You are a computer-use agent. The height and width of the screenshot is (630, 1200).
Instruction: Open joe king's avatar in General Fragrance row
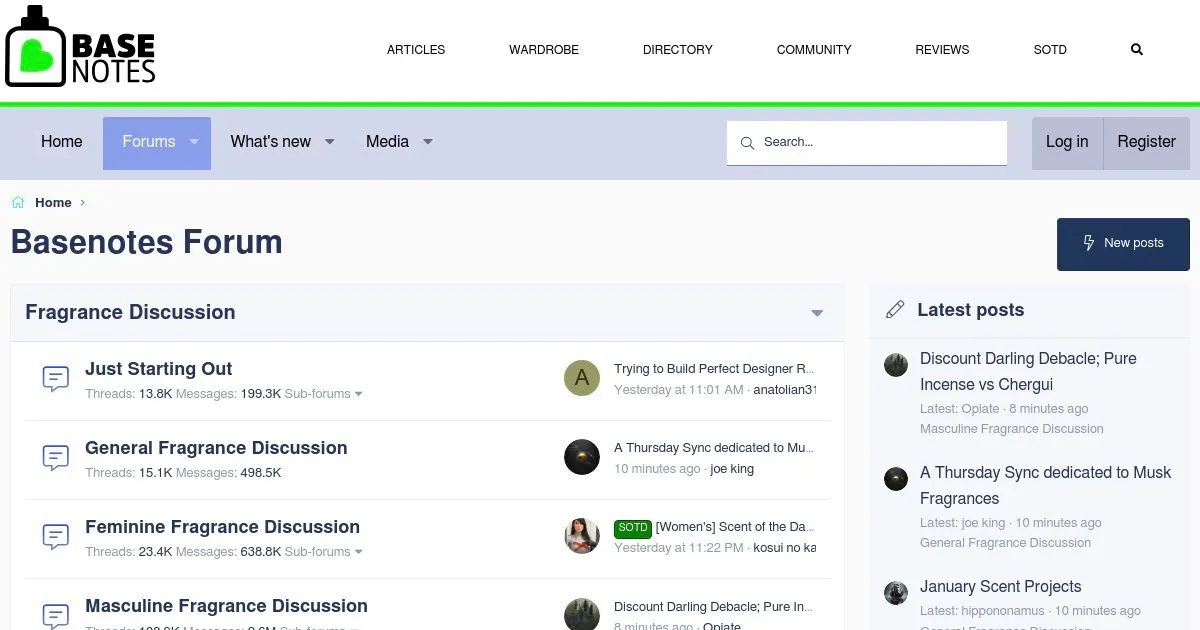(x=582, y=457)
